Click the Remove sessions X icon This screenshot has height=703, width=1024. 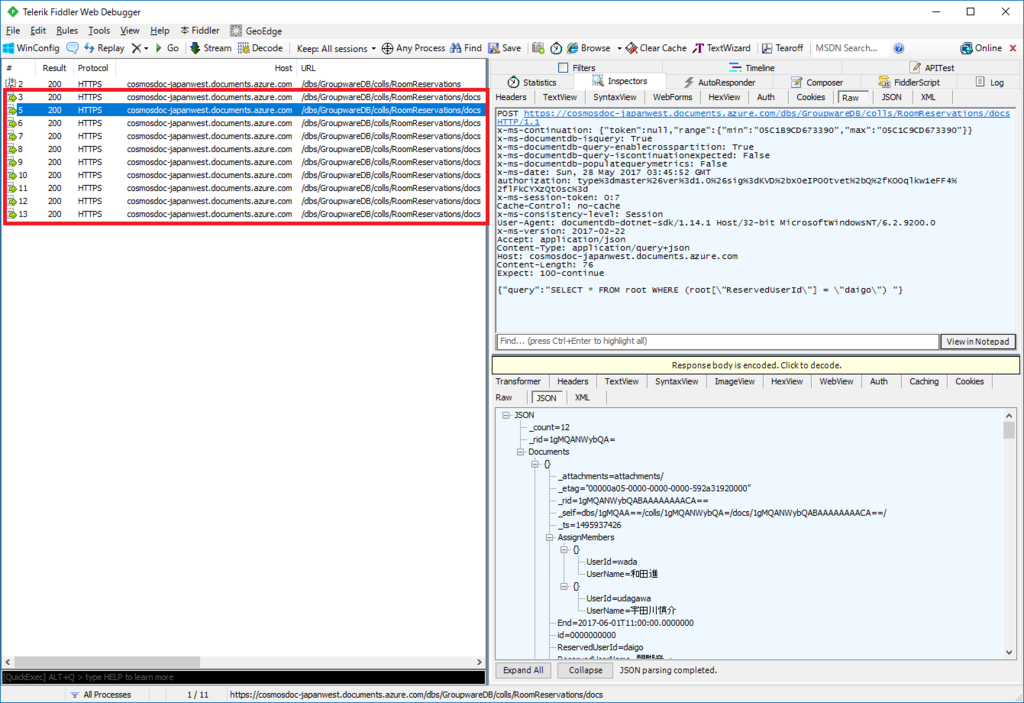136,48
